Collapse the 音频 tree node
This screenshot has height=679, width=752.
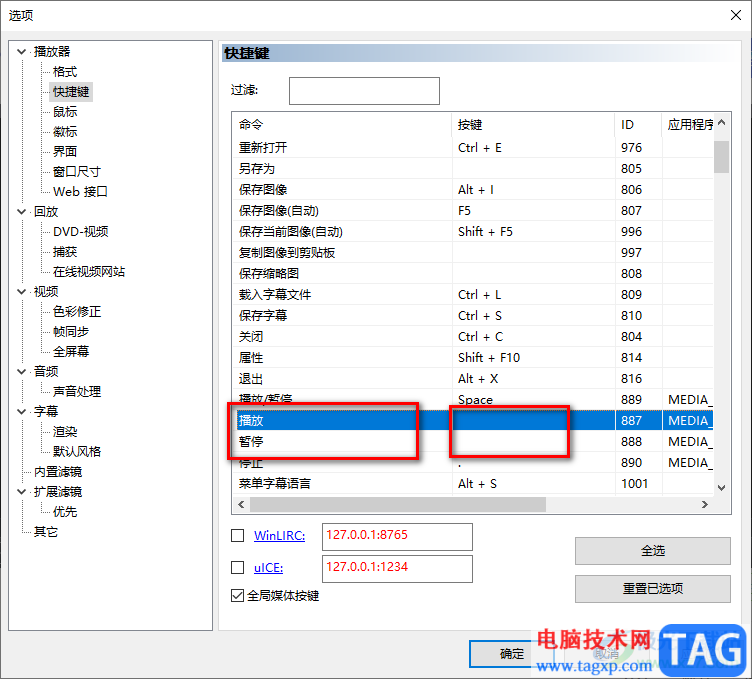(22, 372)
